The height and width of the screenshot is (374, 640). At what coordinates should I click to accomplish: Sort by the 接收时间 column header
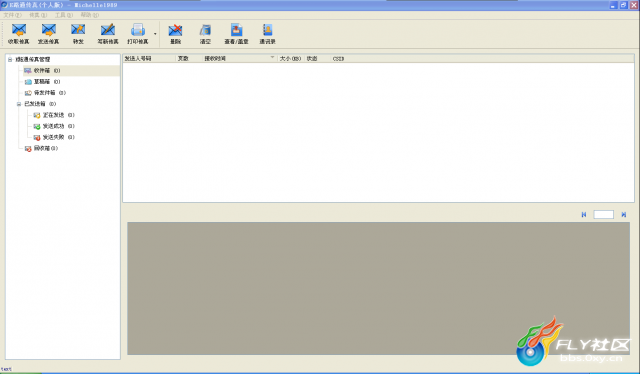coord(240,59)
